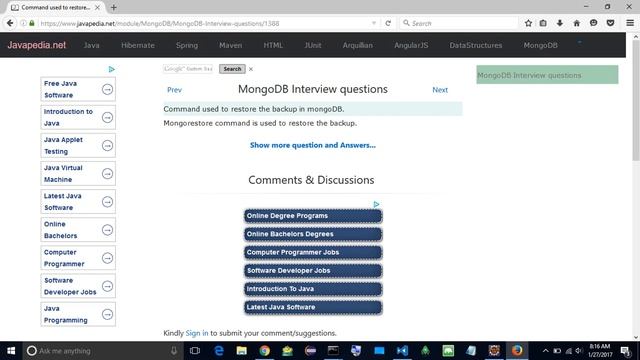This screenshot has height=360, width=640.
Task: Launch Microsoft Edge from the taskbar
Action: tap(219, 351)
